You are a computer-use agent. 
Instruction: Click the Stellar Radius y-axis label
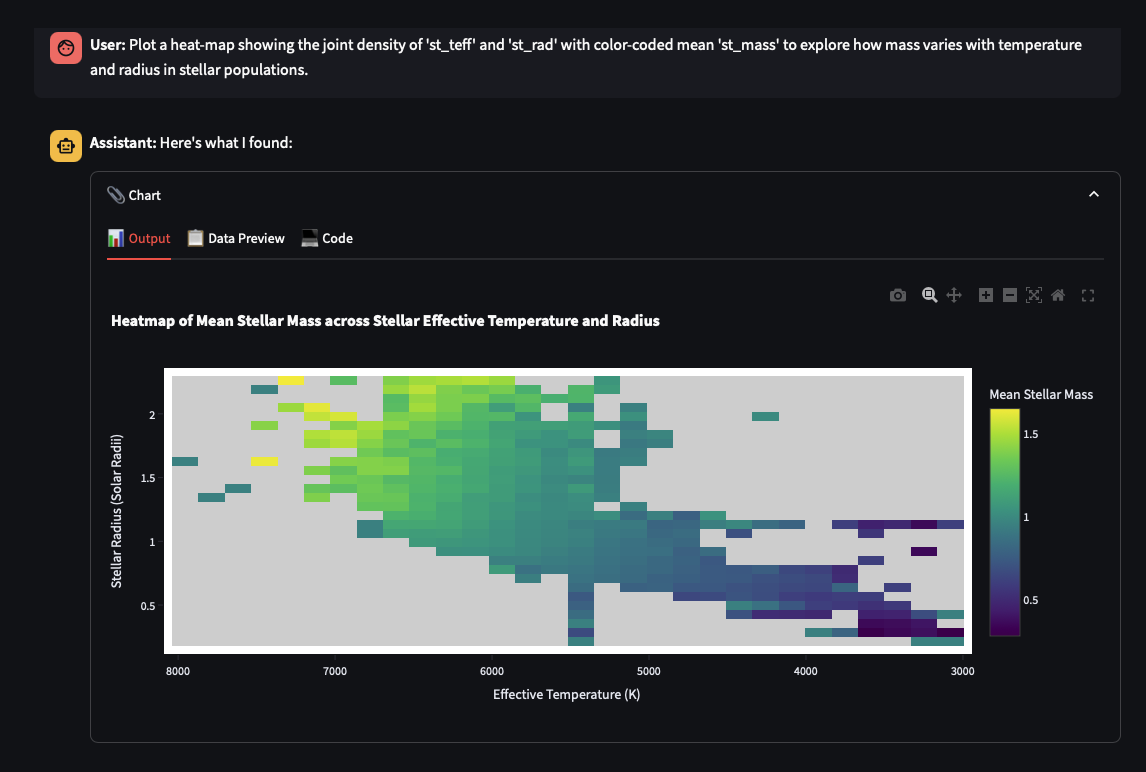click(x=117, y=510)
